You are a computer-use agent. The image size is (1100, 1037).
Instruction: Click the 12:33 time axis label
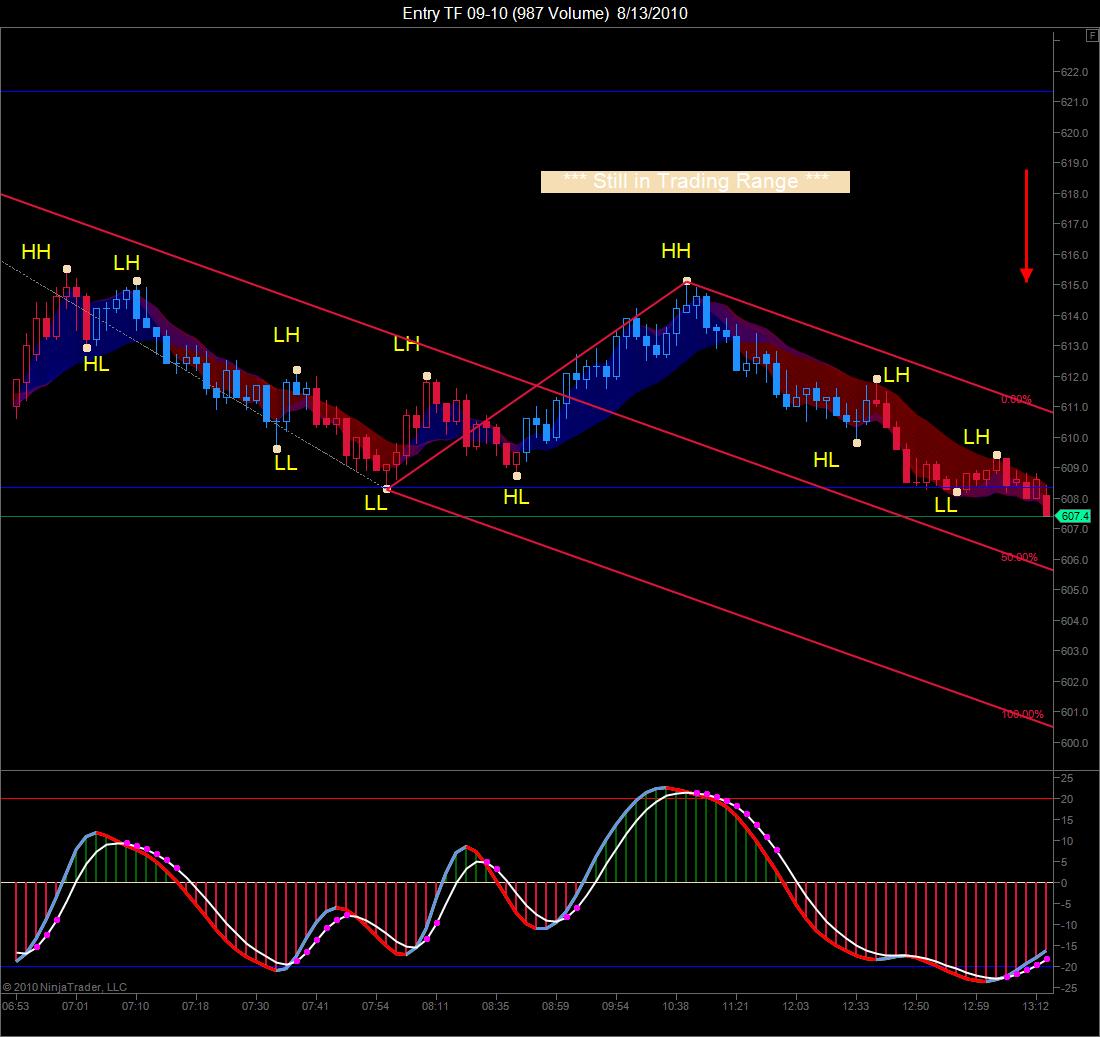point(856,1006)
